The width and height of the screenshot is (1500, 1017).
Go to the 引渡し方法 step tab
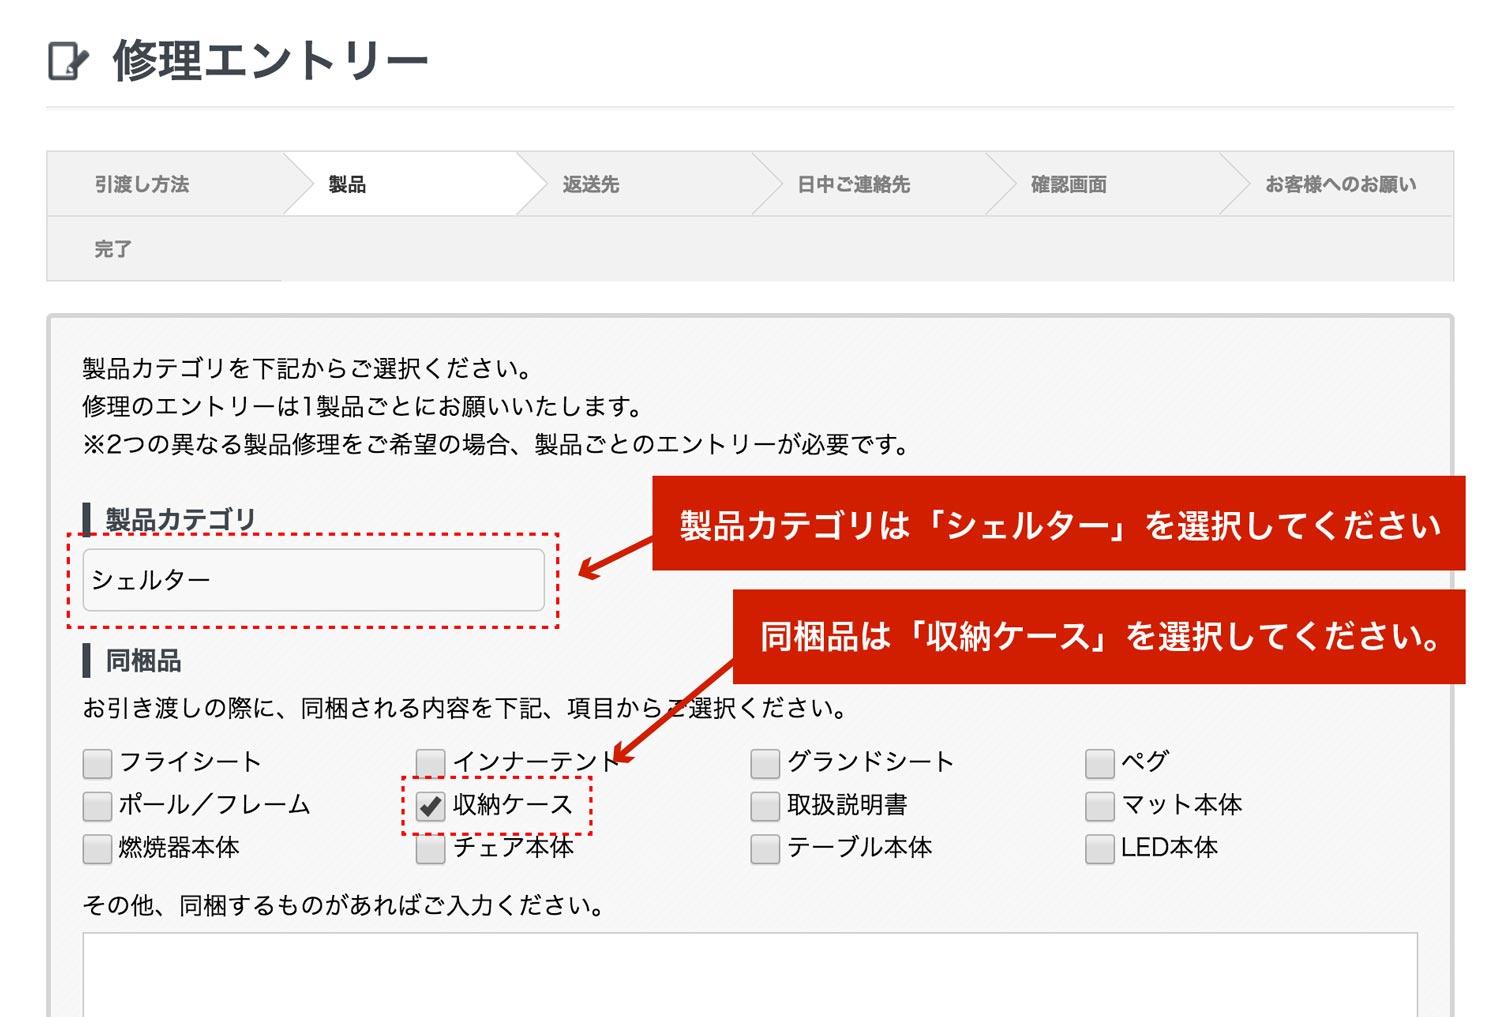tap(142, 184)
